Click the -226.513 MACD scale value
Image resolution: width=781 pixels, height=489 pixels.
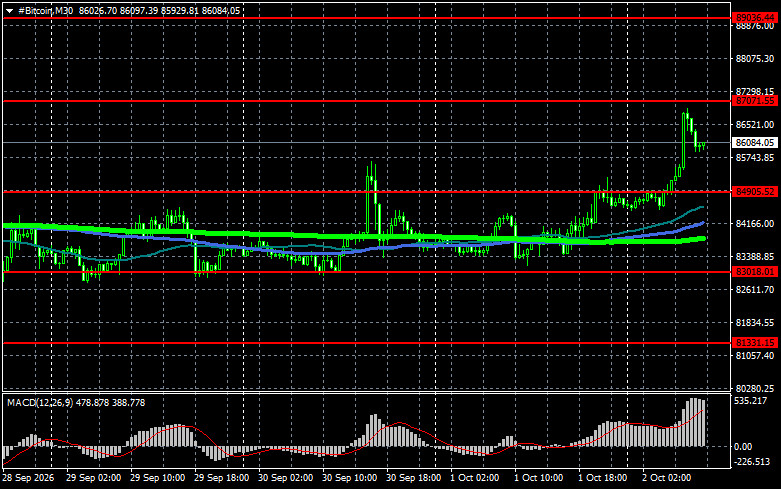(x=752, y=462)
